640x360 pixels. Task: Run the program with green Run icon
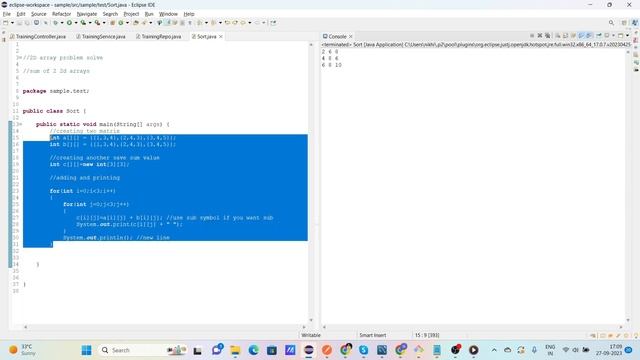point(69,23)
